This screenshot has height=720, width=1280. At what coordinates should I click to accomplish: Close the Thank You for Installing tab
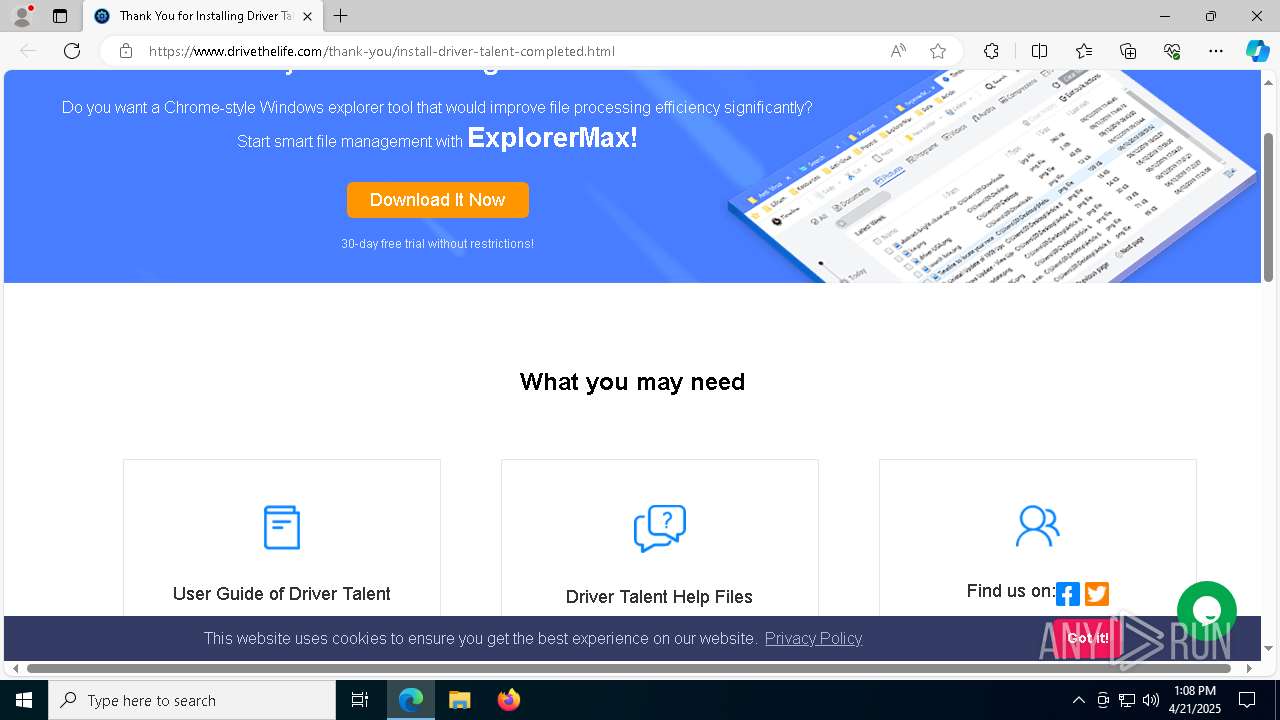[307, 16]
